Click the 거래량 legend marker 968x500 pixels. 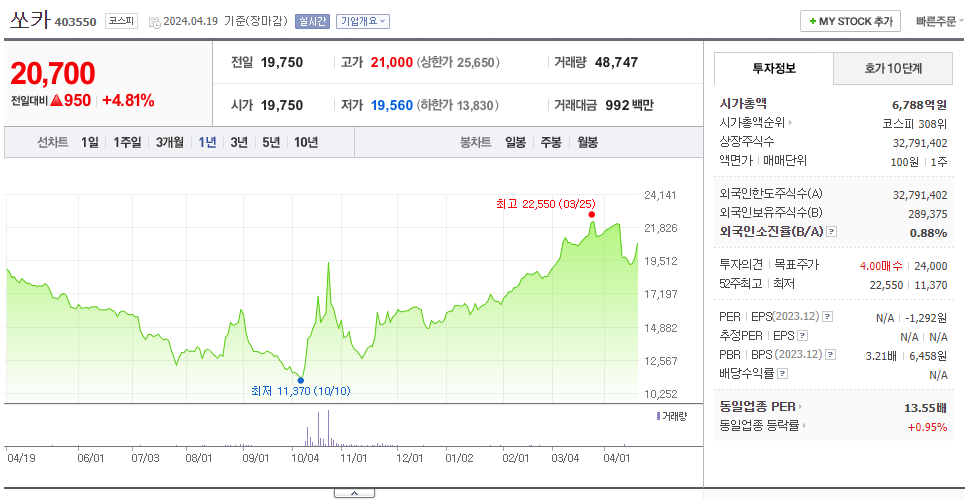pyautogui.click(x=659, y=416)
